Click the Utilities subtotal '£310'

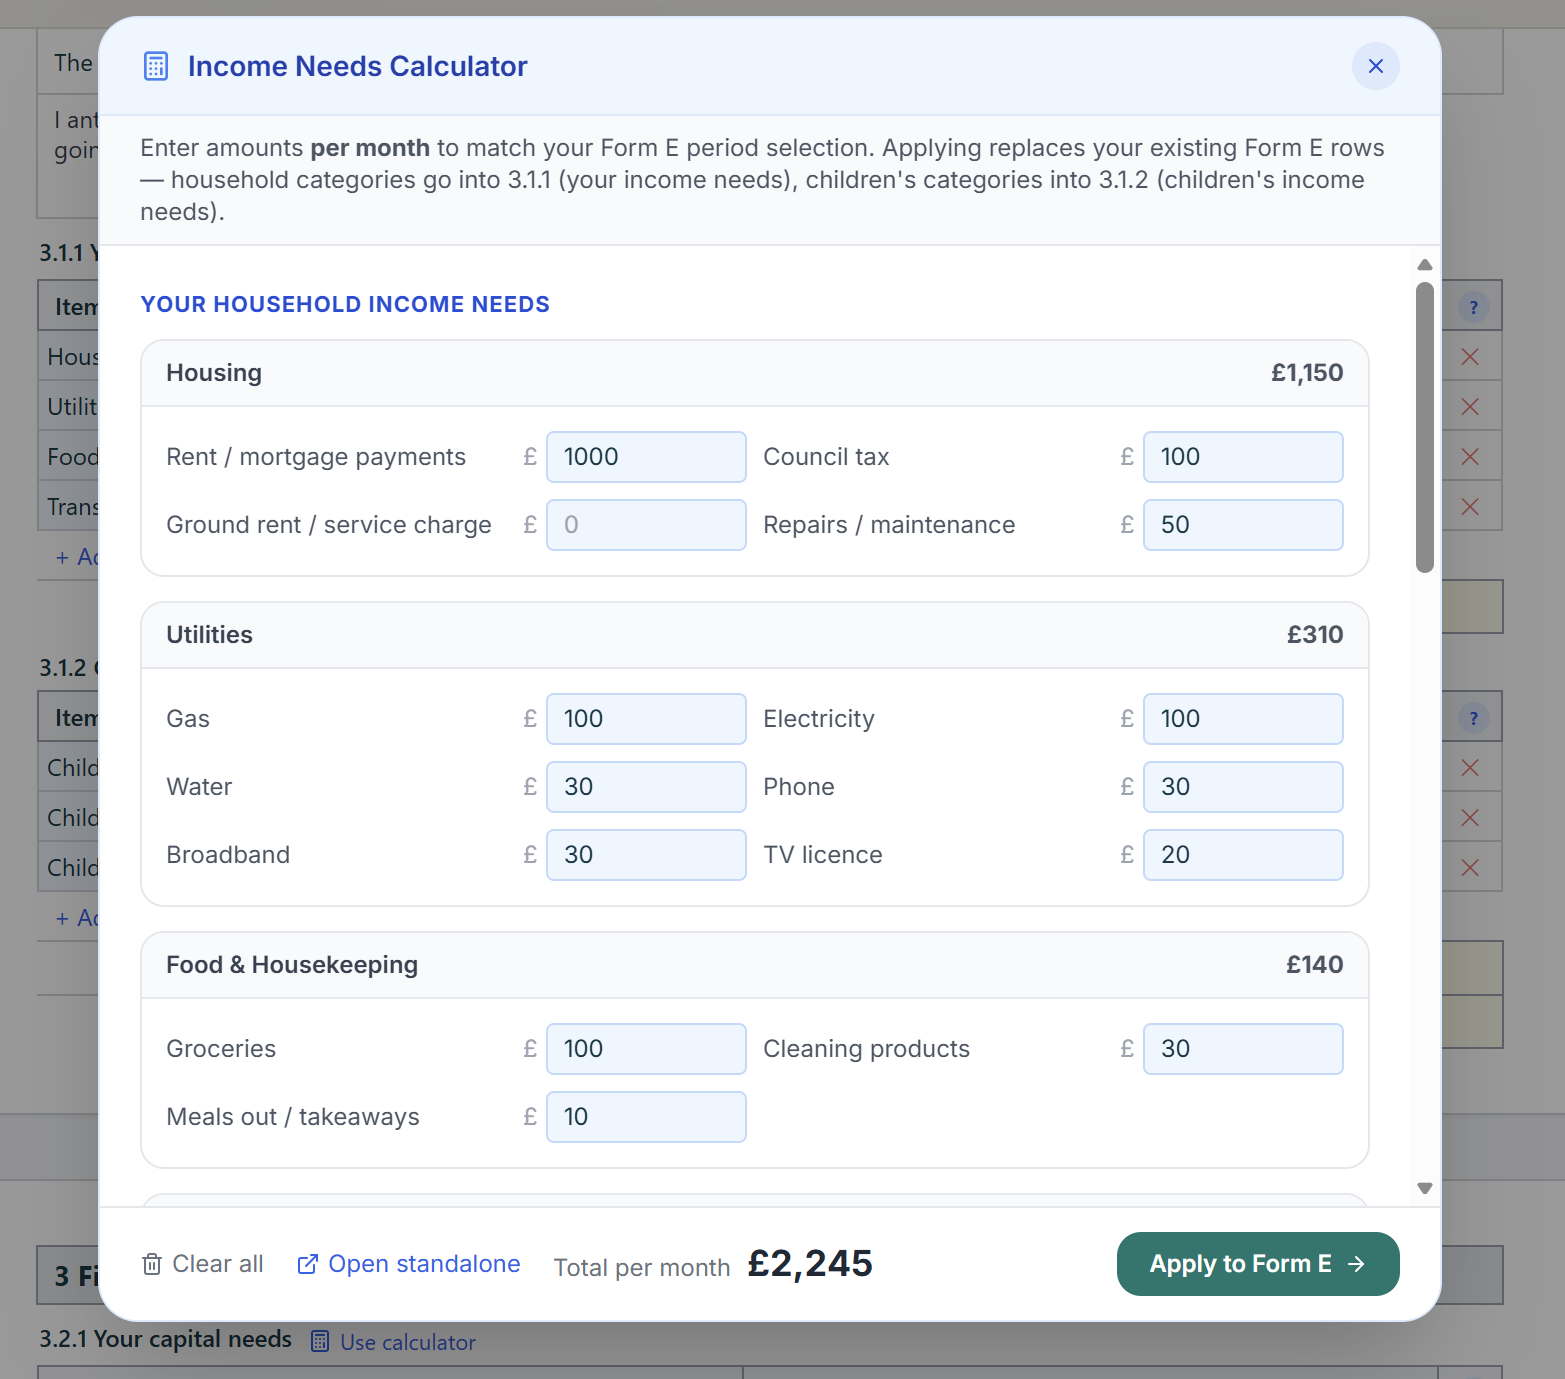click(1315, 635)
